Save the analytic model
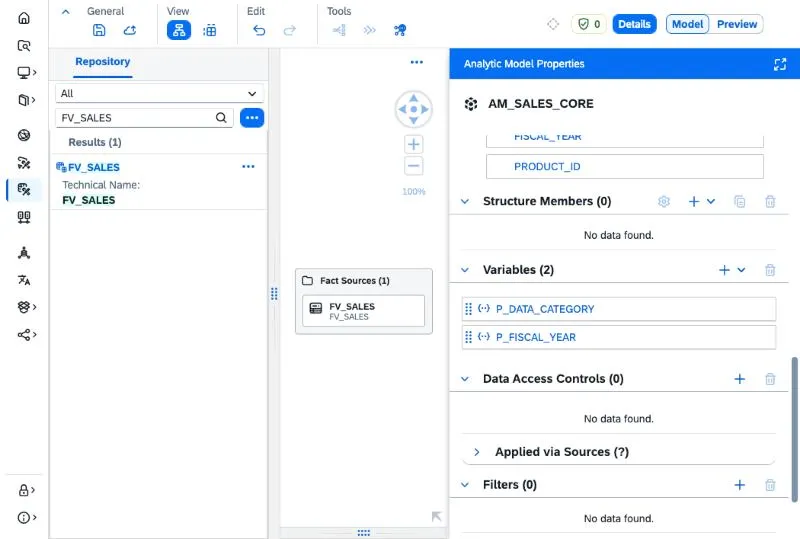800x539 pixels. click(99, 30)
